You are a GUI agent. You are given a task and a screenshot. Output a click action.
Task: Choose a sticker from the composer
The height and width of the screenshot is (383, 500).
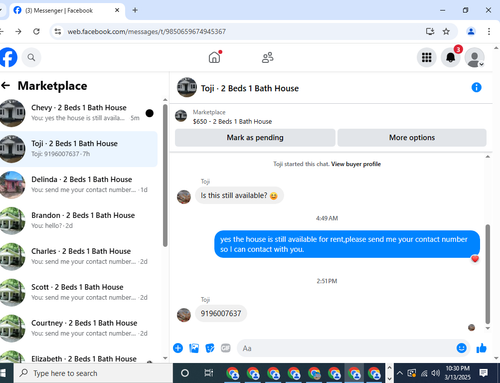tap(210, 348)
